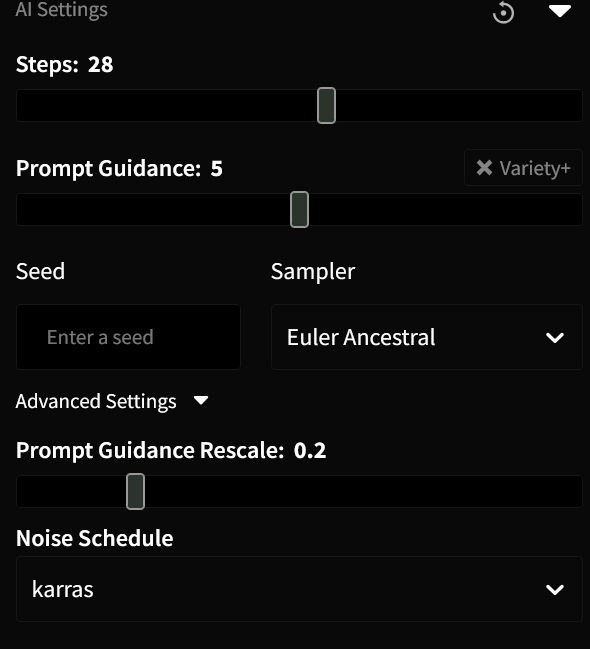Screen dimensions: 590x649
Task: Click the 'Prompt Guidance Rescale: 0.2' label
Action: tap(171, 450)
